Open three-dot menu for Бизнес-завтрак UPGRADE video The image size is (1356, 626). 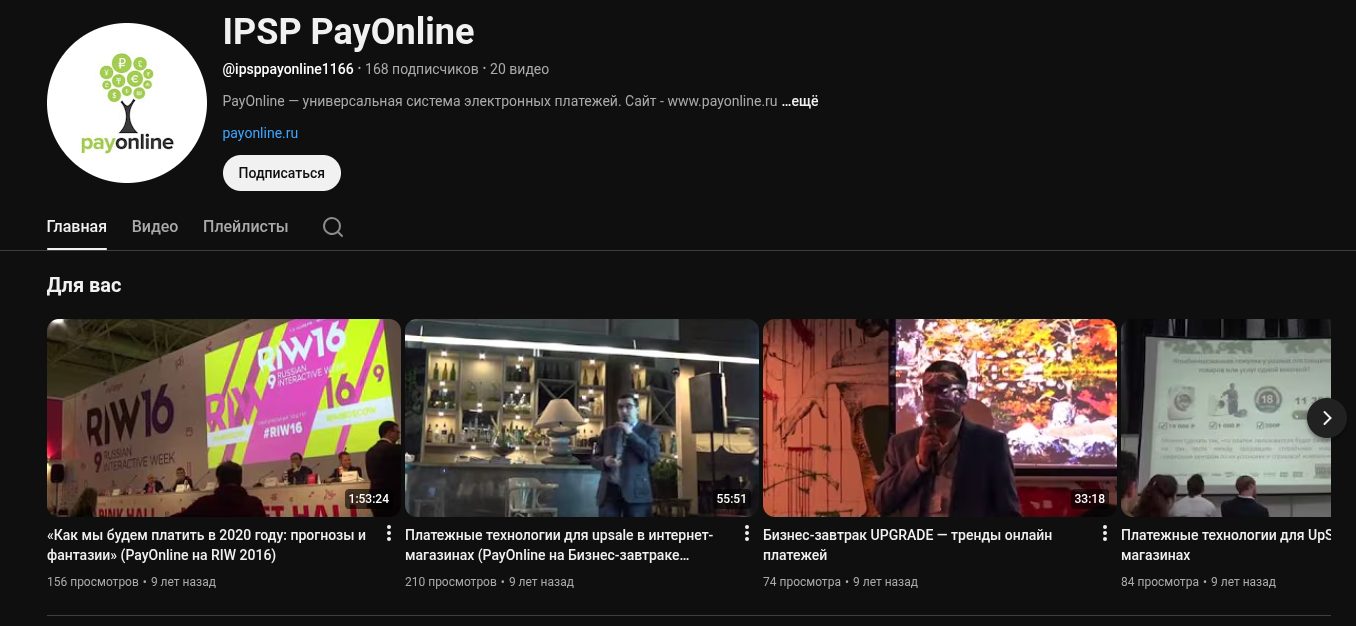click(1105, 534)
